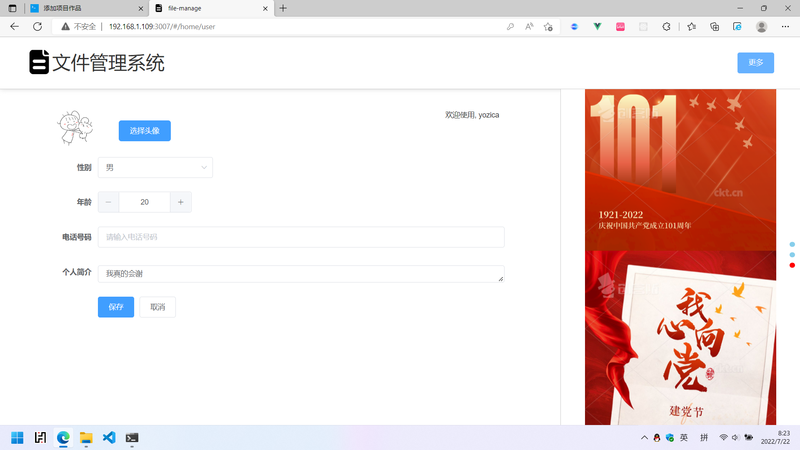Viewport: 800px width, 450px height.
Task: Click the age value field showing 20
Action: pyautogui.click(x=144, y=202)
